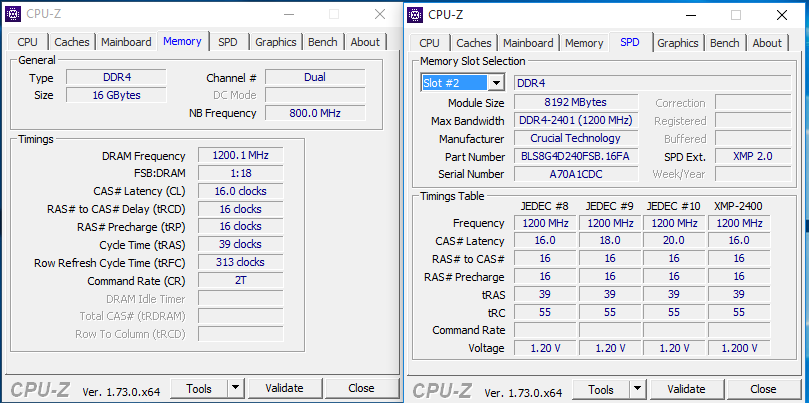Click XMP 2.0 SPD Ext. value
Screen dimensions: 809x403
click(753, 156)
